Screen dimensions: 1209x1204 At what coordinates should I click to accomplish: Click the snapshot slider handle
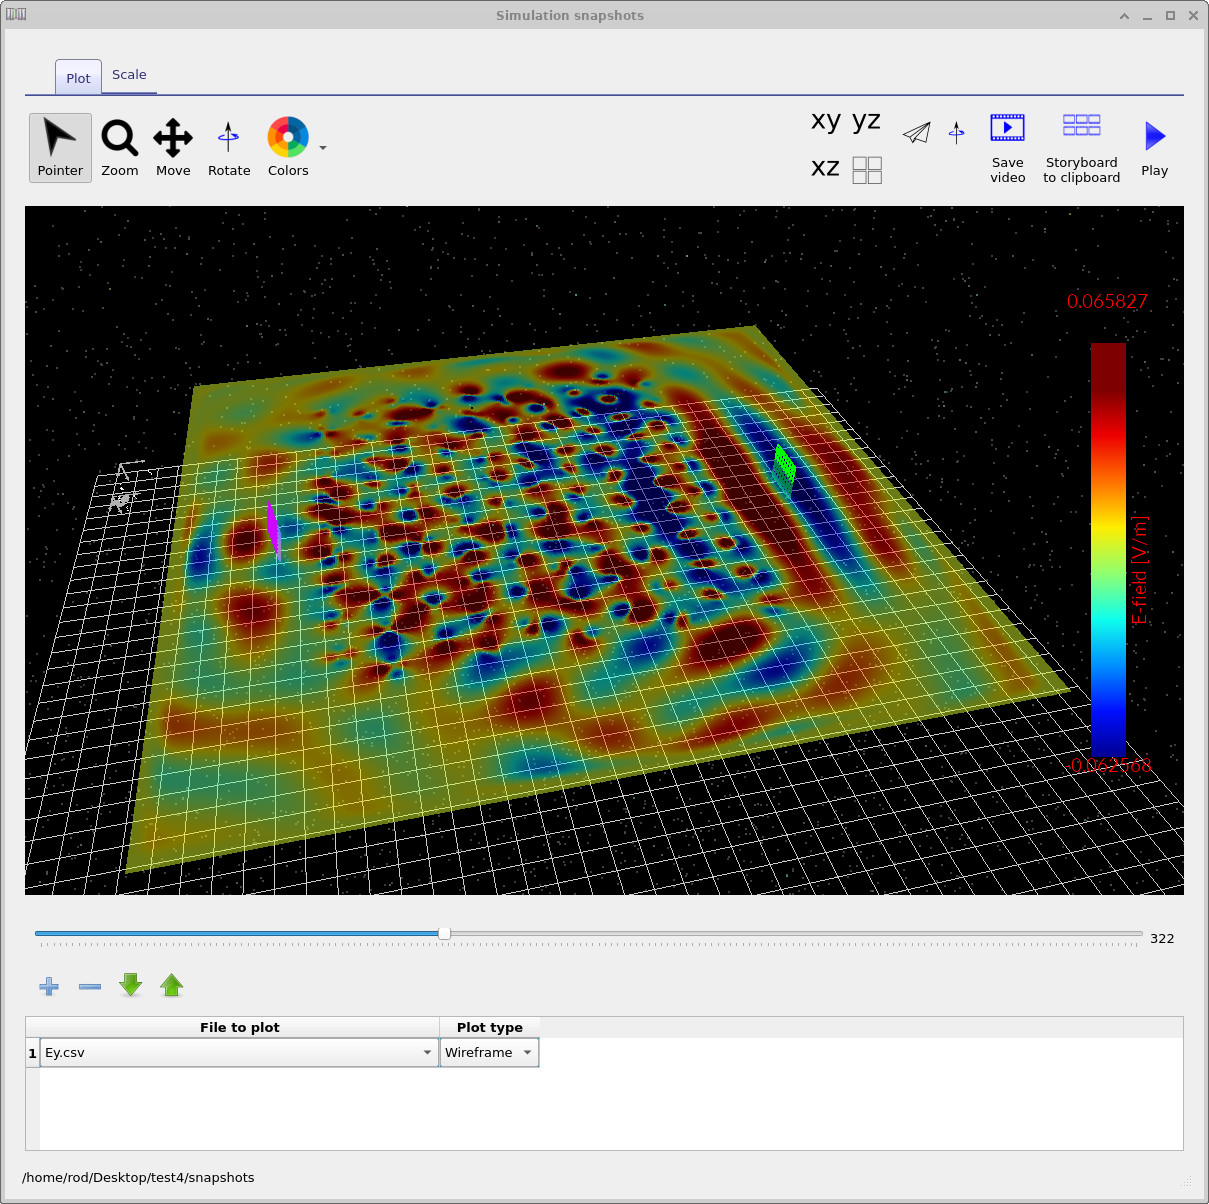pyautogui.click(x=444, y=933)
